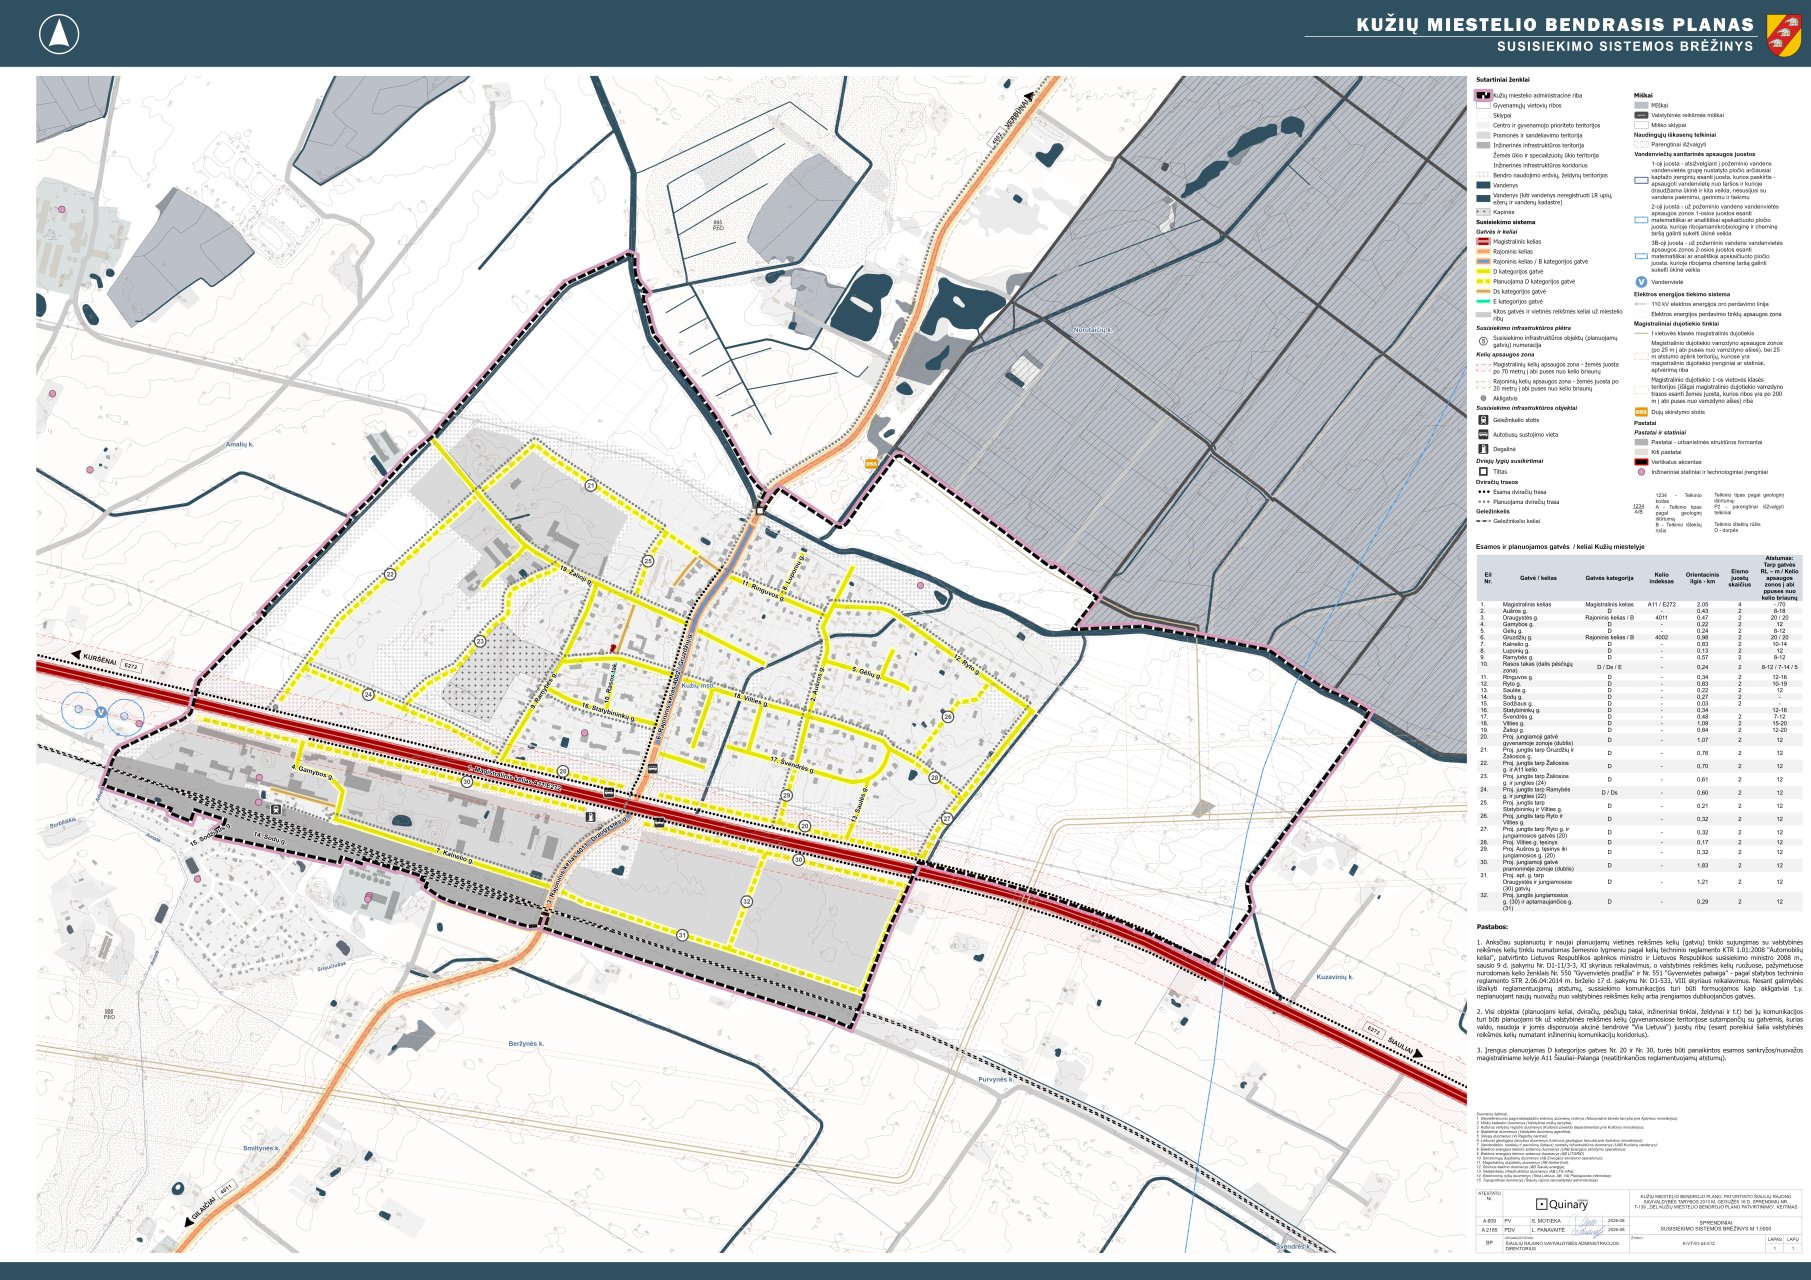Click the bridge square marker on the map
The height and width of the screenshot is (1280, 1811).
tap(761, 509)
